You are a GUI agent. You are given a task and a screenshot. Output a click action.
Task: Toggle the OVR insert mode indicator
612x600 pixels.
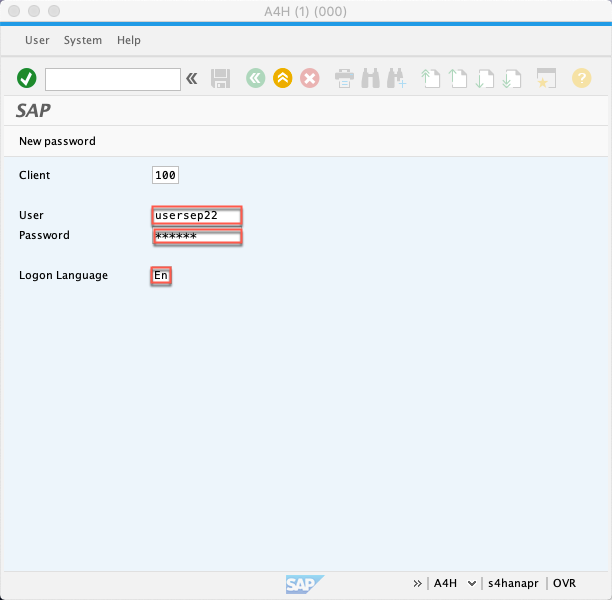[564, 583]
